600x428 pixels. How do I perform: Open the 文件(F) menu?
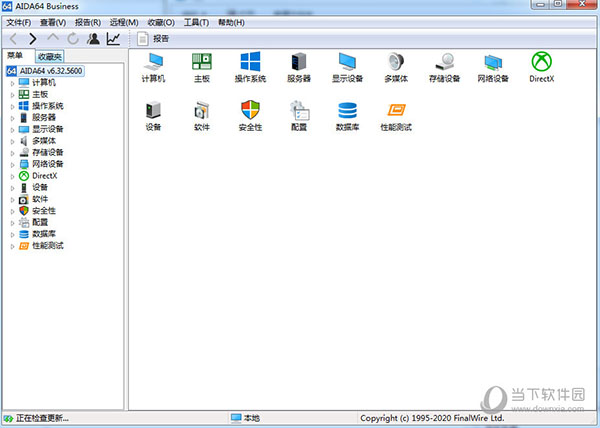[18, 23]
